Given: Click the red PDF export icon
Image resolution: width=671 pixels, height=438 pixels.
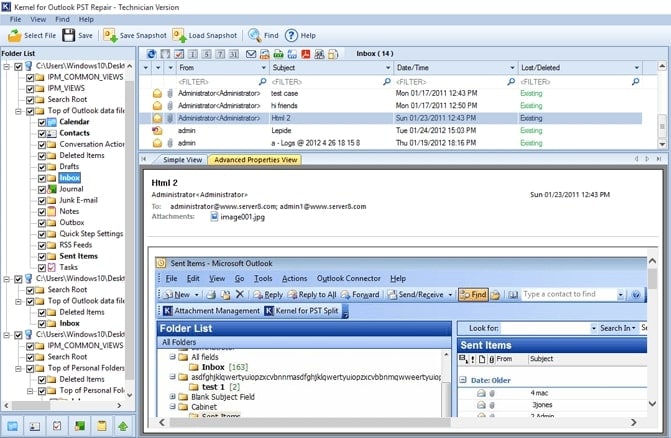Looking at the screenshot, I should pyautogui.click(x=306, y=54).
